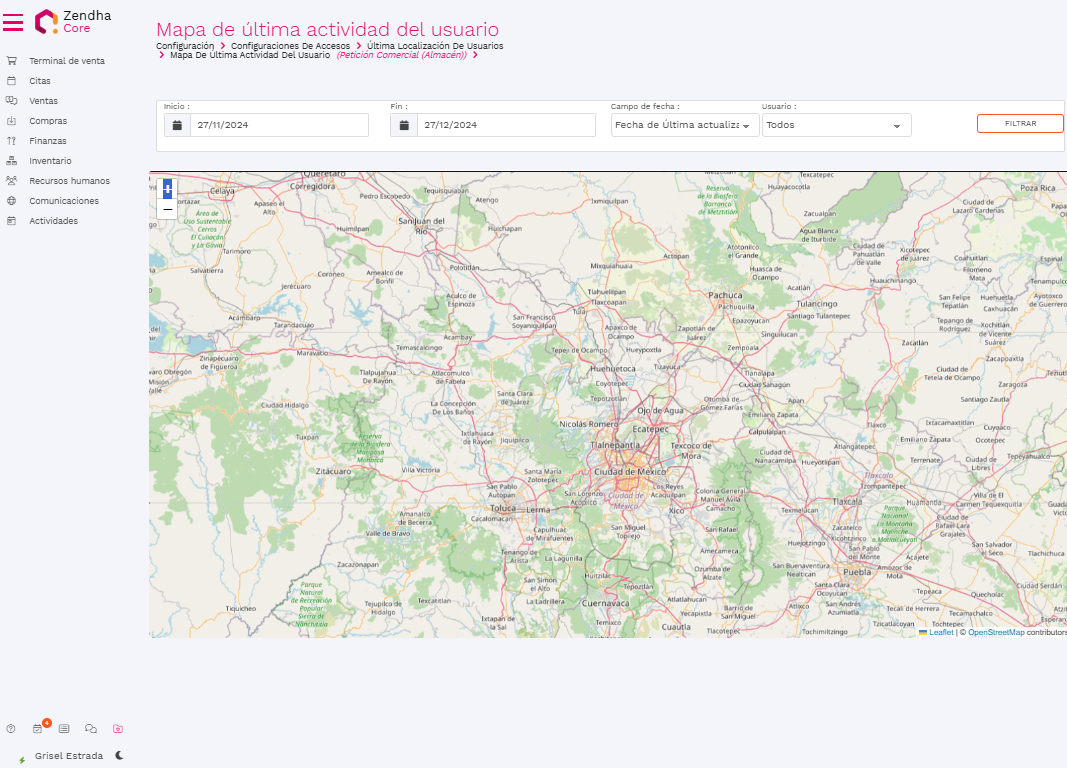Open calendar picker for Fin date
Screen dimensions: 1067x768
point(404,125)
